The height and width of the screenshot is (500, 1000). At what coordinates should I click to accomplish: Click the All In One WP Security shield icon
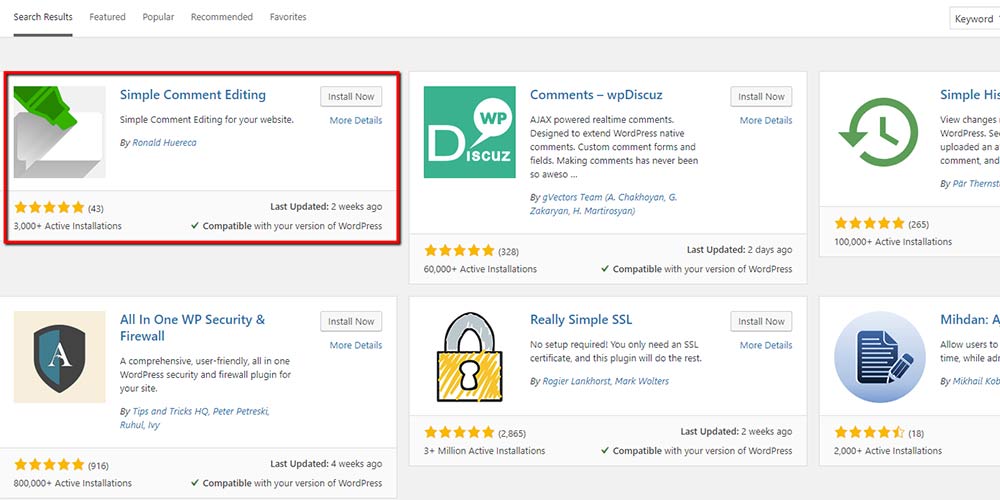(x=59, y=357)
